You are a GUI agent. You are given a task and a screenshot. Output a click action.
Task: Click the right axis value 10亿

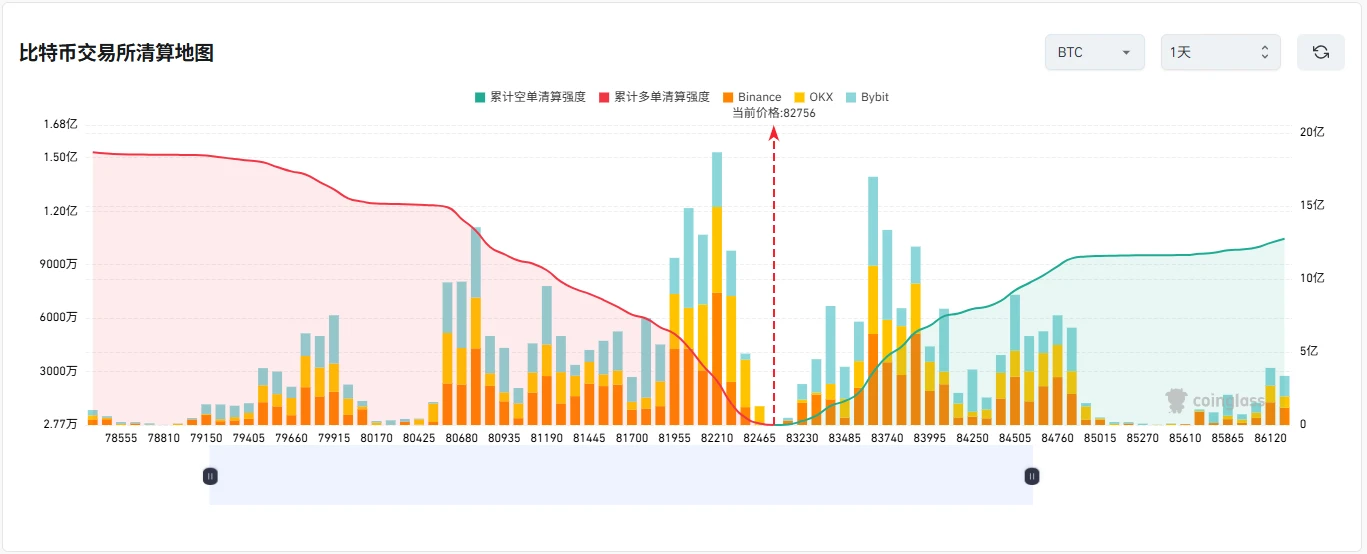tap(1312, 278)
